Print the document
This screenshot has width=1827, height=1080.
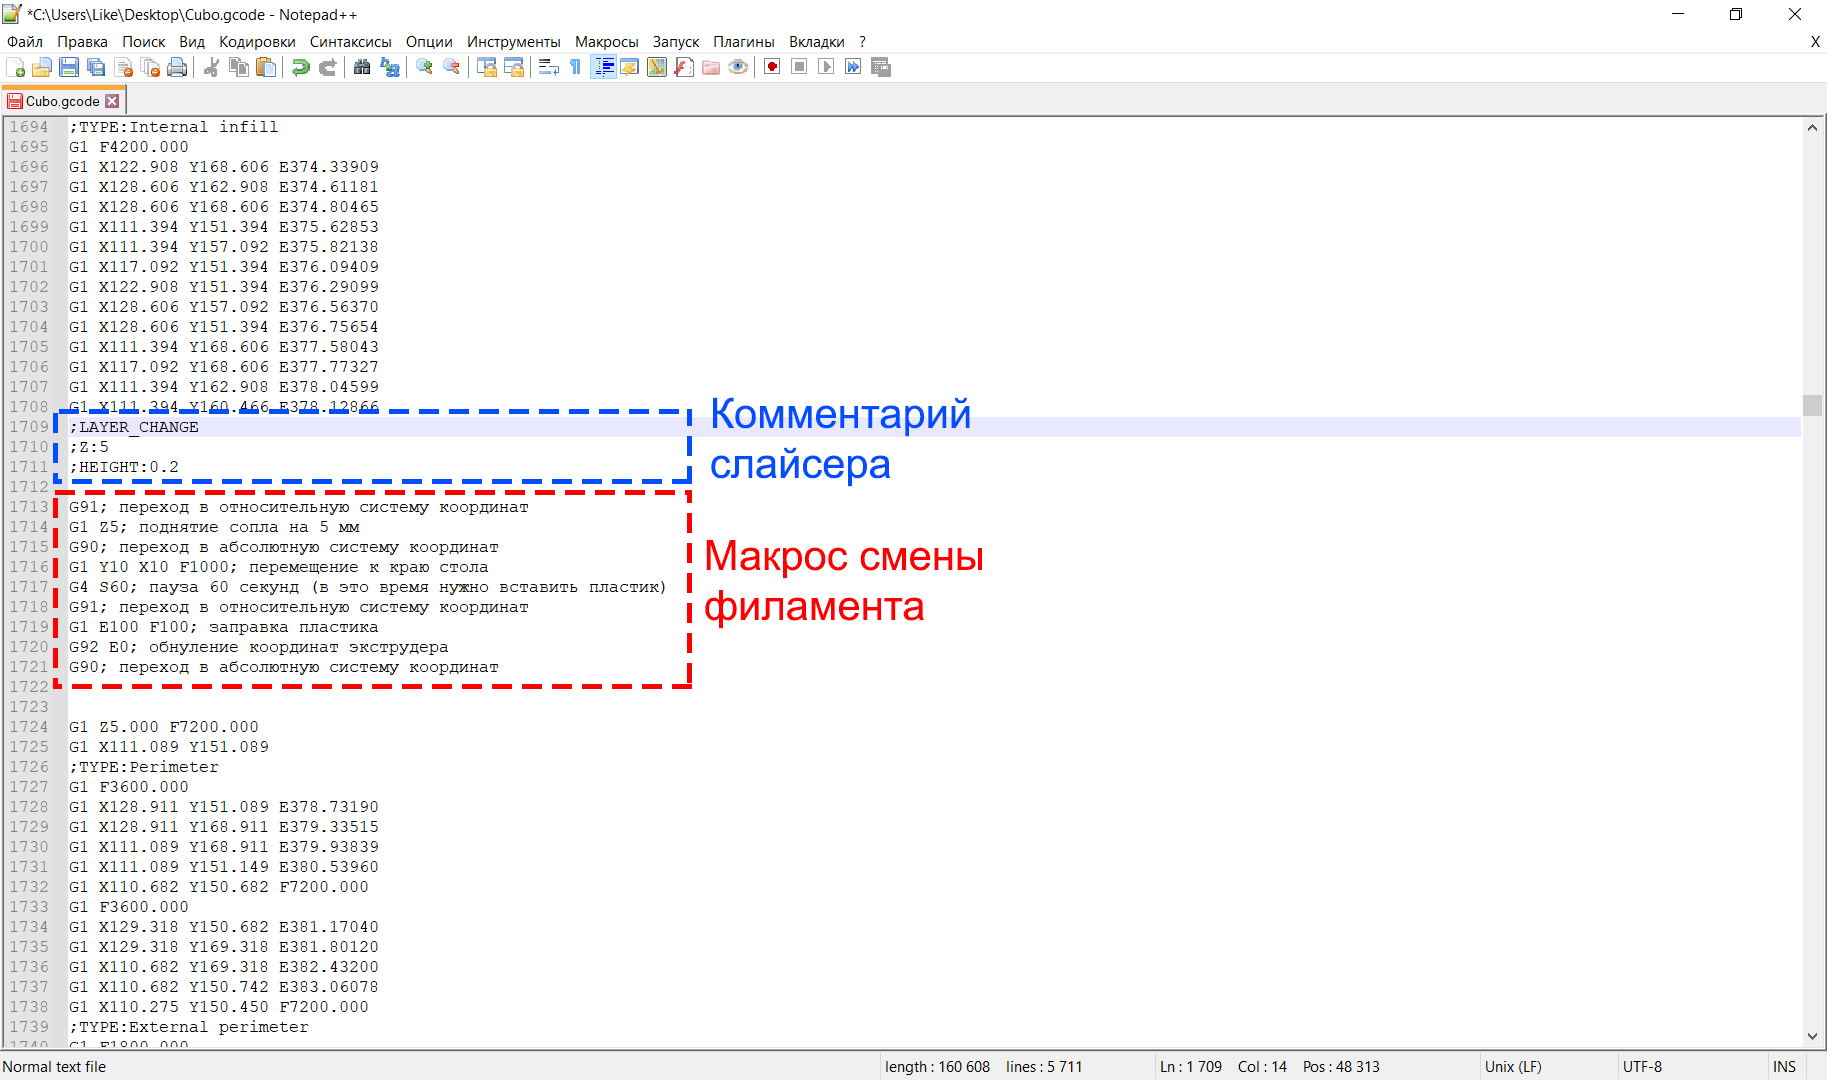coord(177,67)
